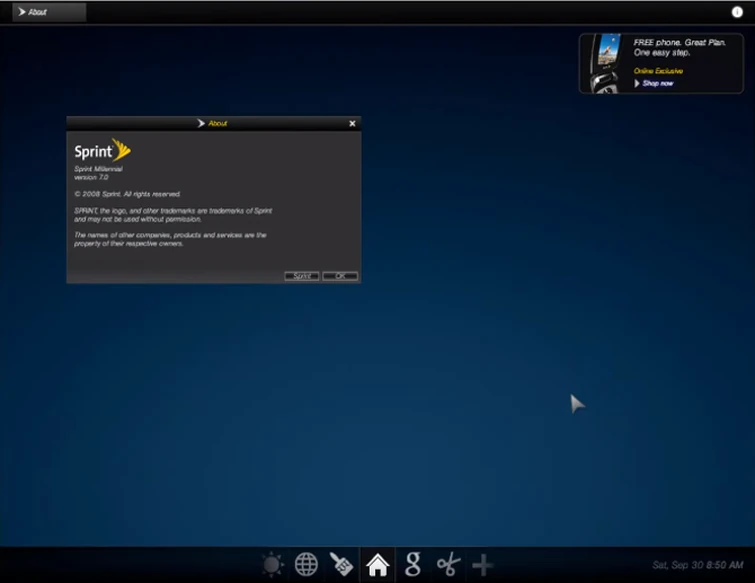Click the 'The names of other companies' paragraph

point(170,239)
